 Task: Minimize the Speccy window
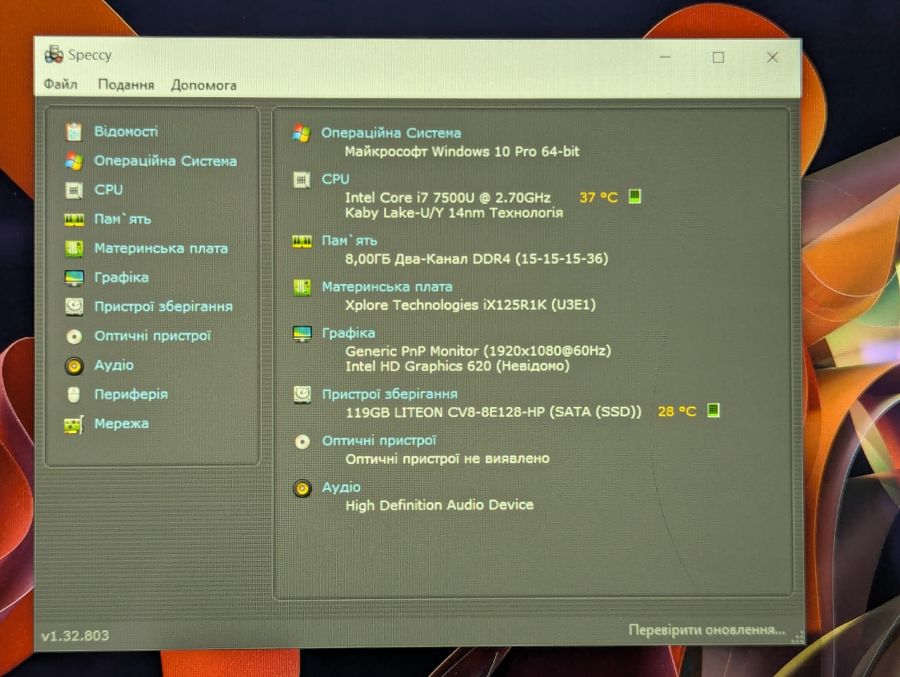[x=665, y=57]
